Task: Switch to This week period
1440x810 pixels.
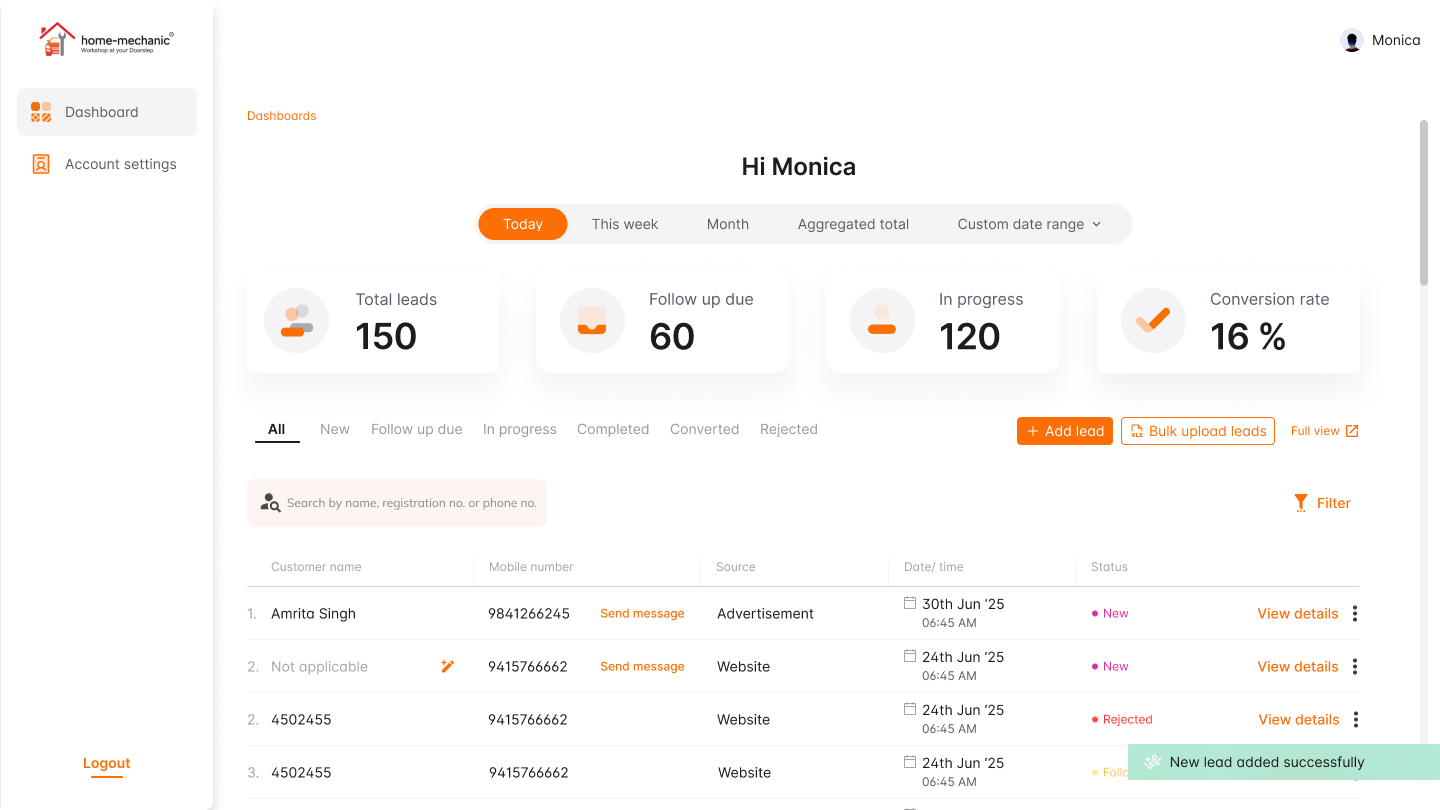Action: pyautogui.click(x=625, y=224)
